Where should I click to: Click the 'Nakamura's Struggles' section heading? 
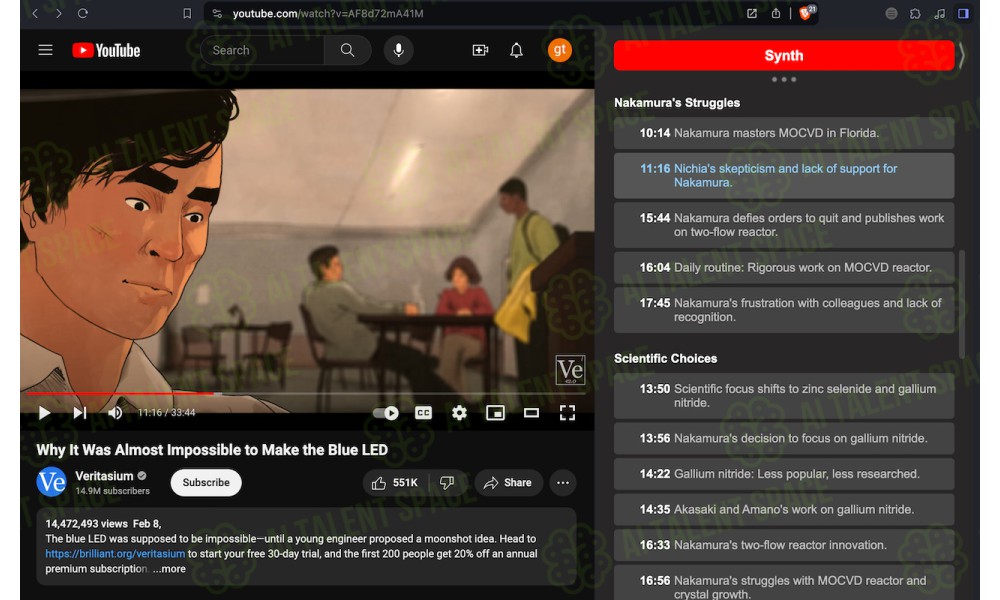coord(677,103)
